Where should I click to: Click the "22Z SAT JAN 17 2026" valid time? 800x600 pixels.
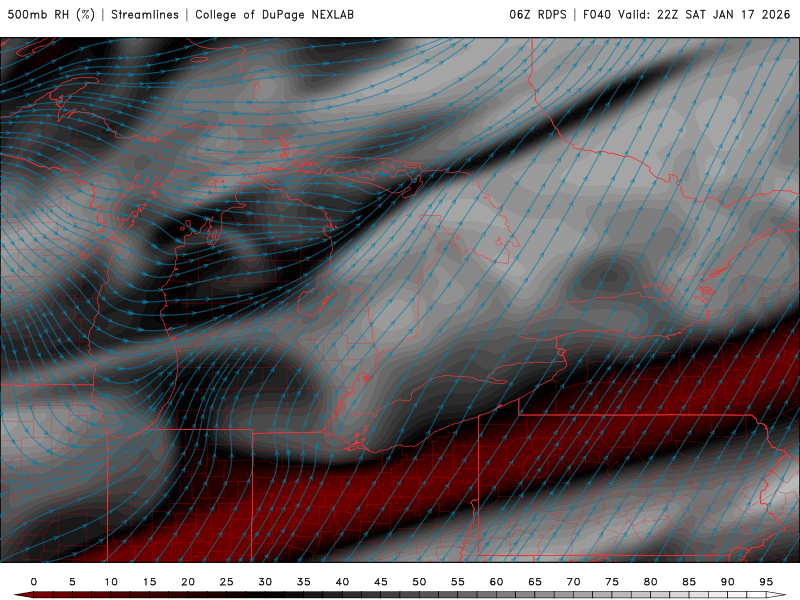click(723, 15)
